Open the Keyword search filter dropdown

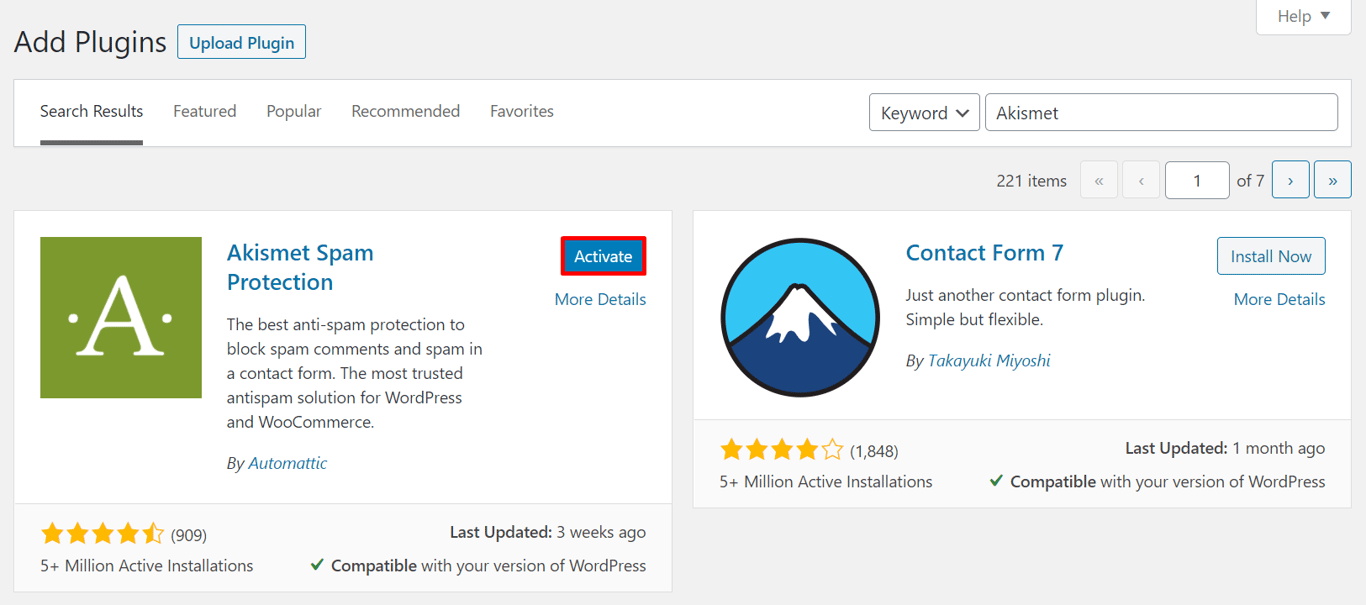[x=923, y=112]
